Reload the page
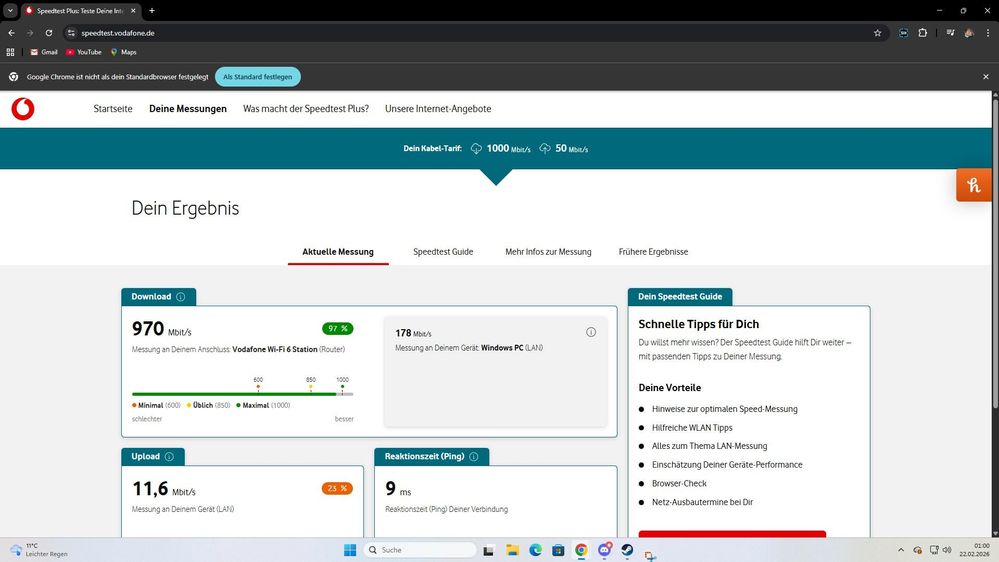 click(49, 33)
